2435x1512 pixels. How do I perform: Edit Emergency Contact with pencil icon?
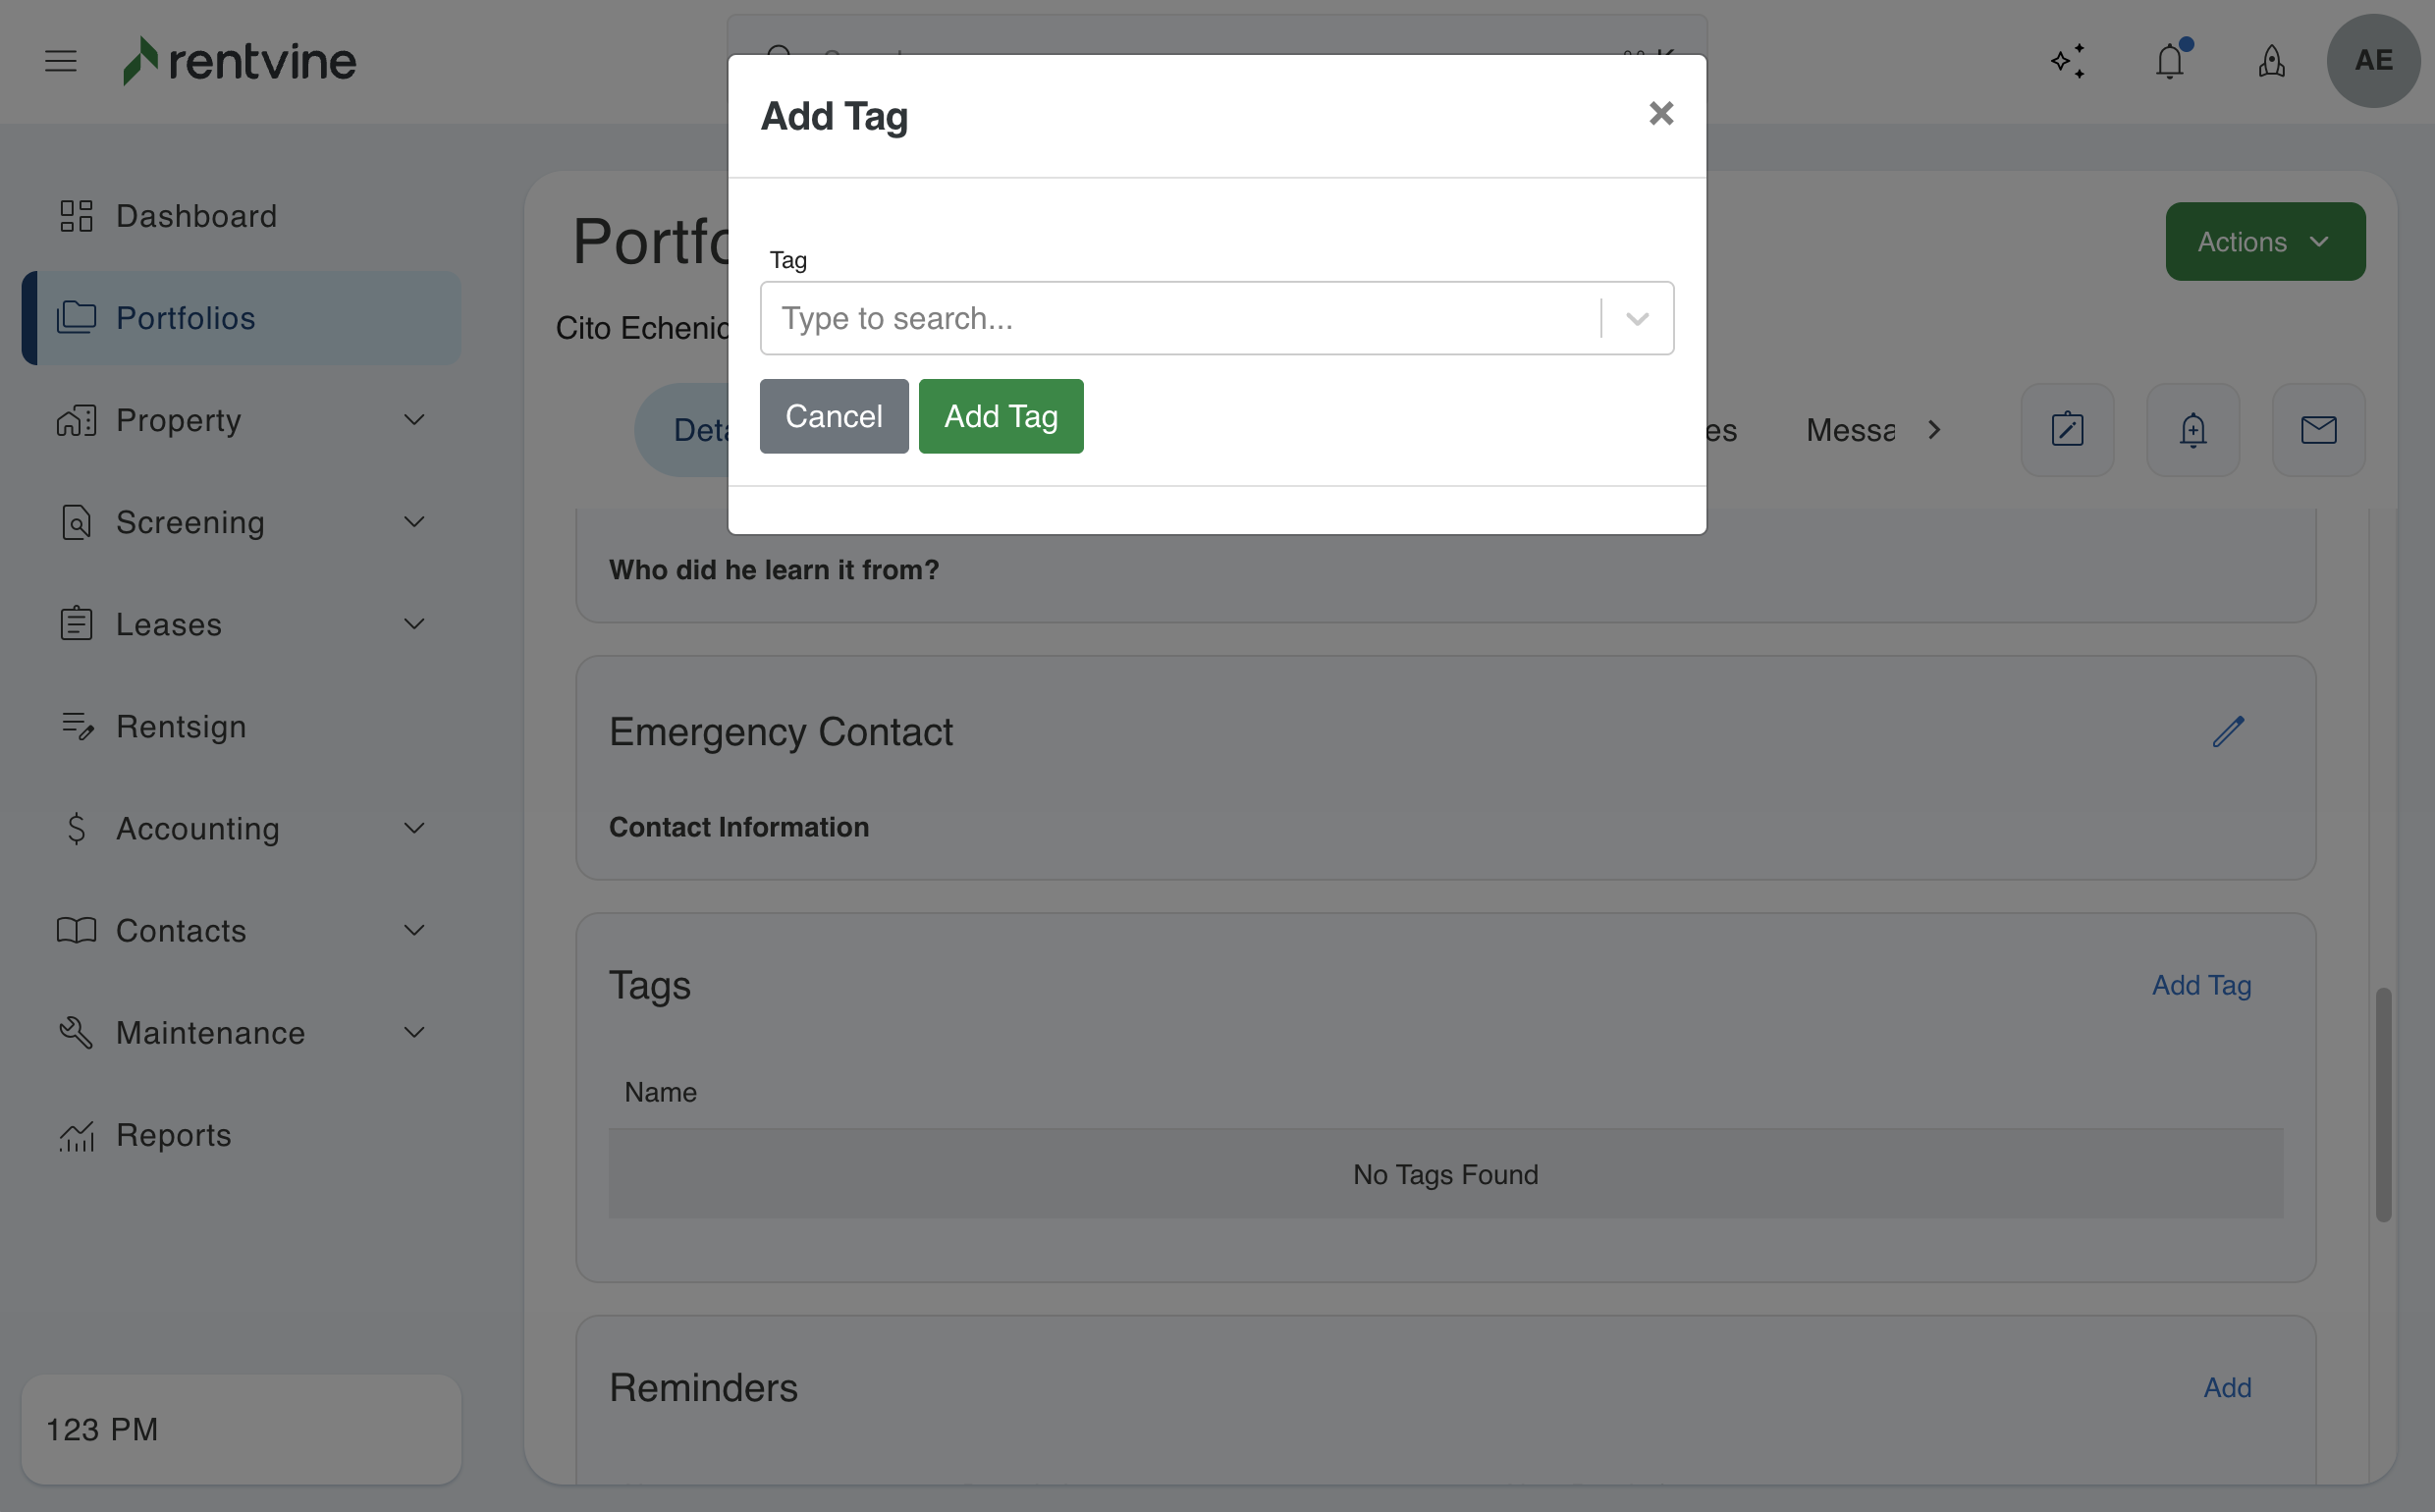[2228, 732]
